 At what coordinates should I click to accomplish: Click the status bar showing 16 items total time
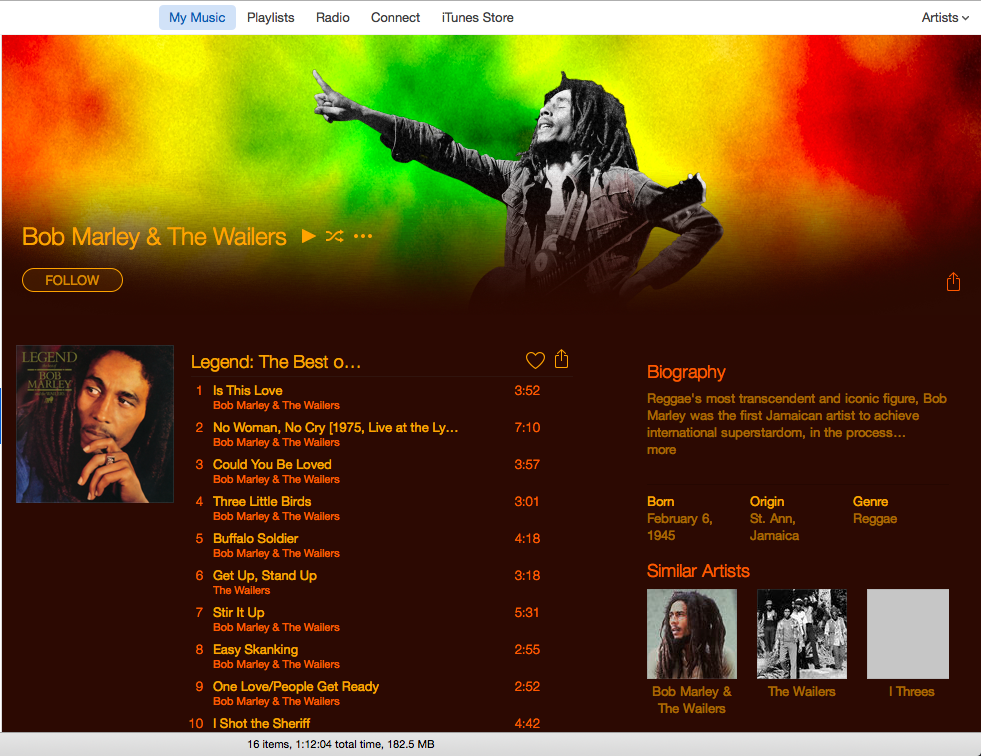(340, 744)
